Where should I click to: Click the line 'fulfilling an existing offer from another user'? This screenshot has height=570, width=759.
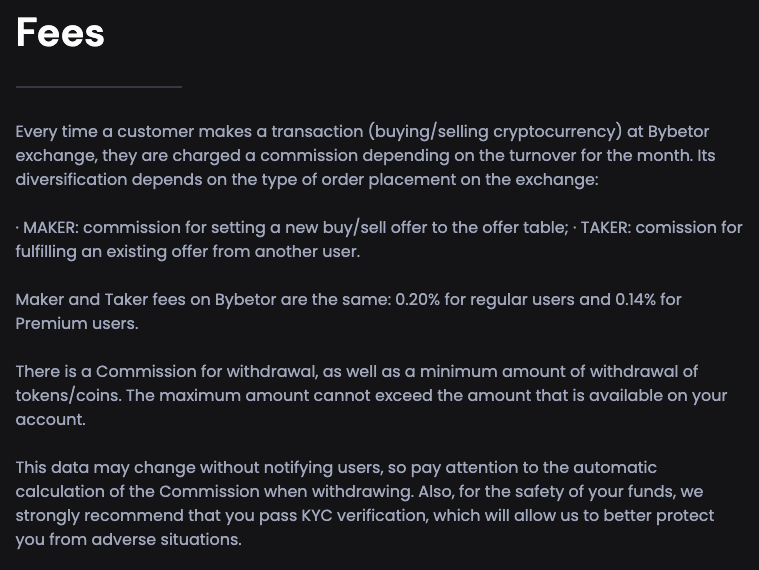click(x=188, y=252)
